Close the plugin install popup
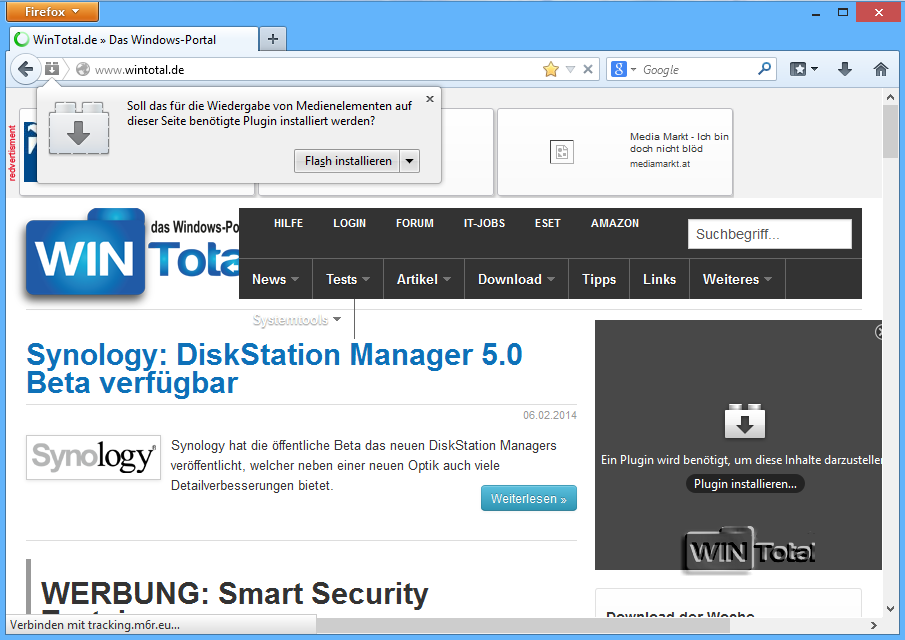 tap(429, 99)
